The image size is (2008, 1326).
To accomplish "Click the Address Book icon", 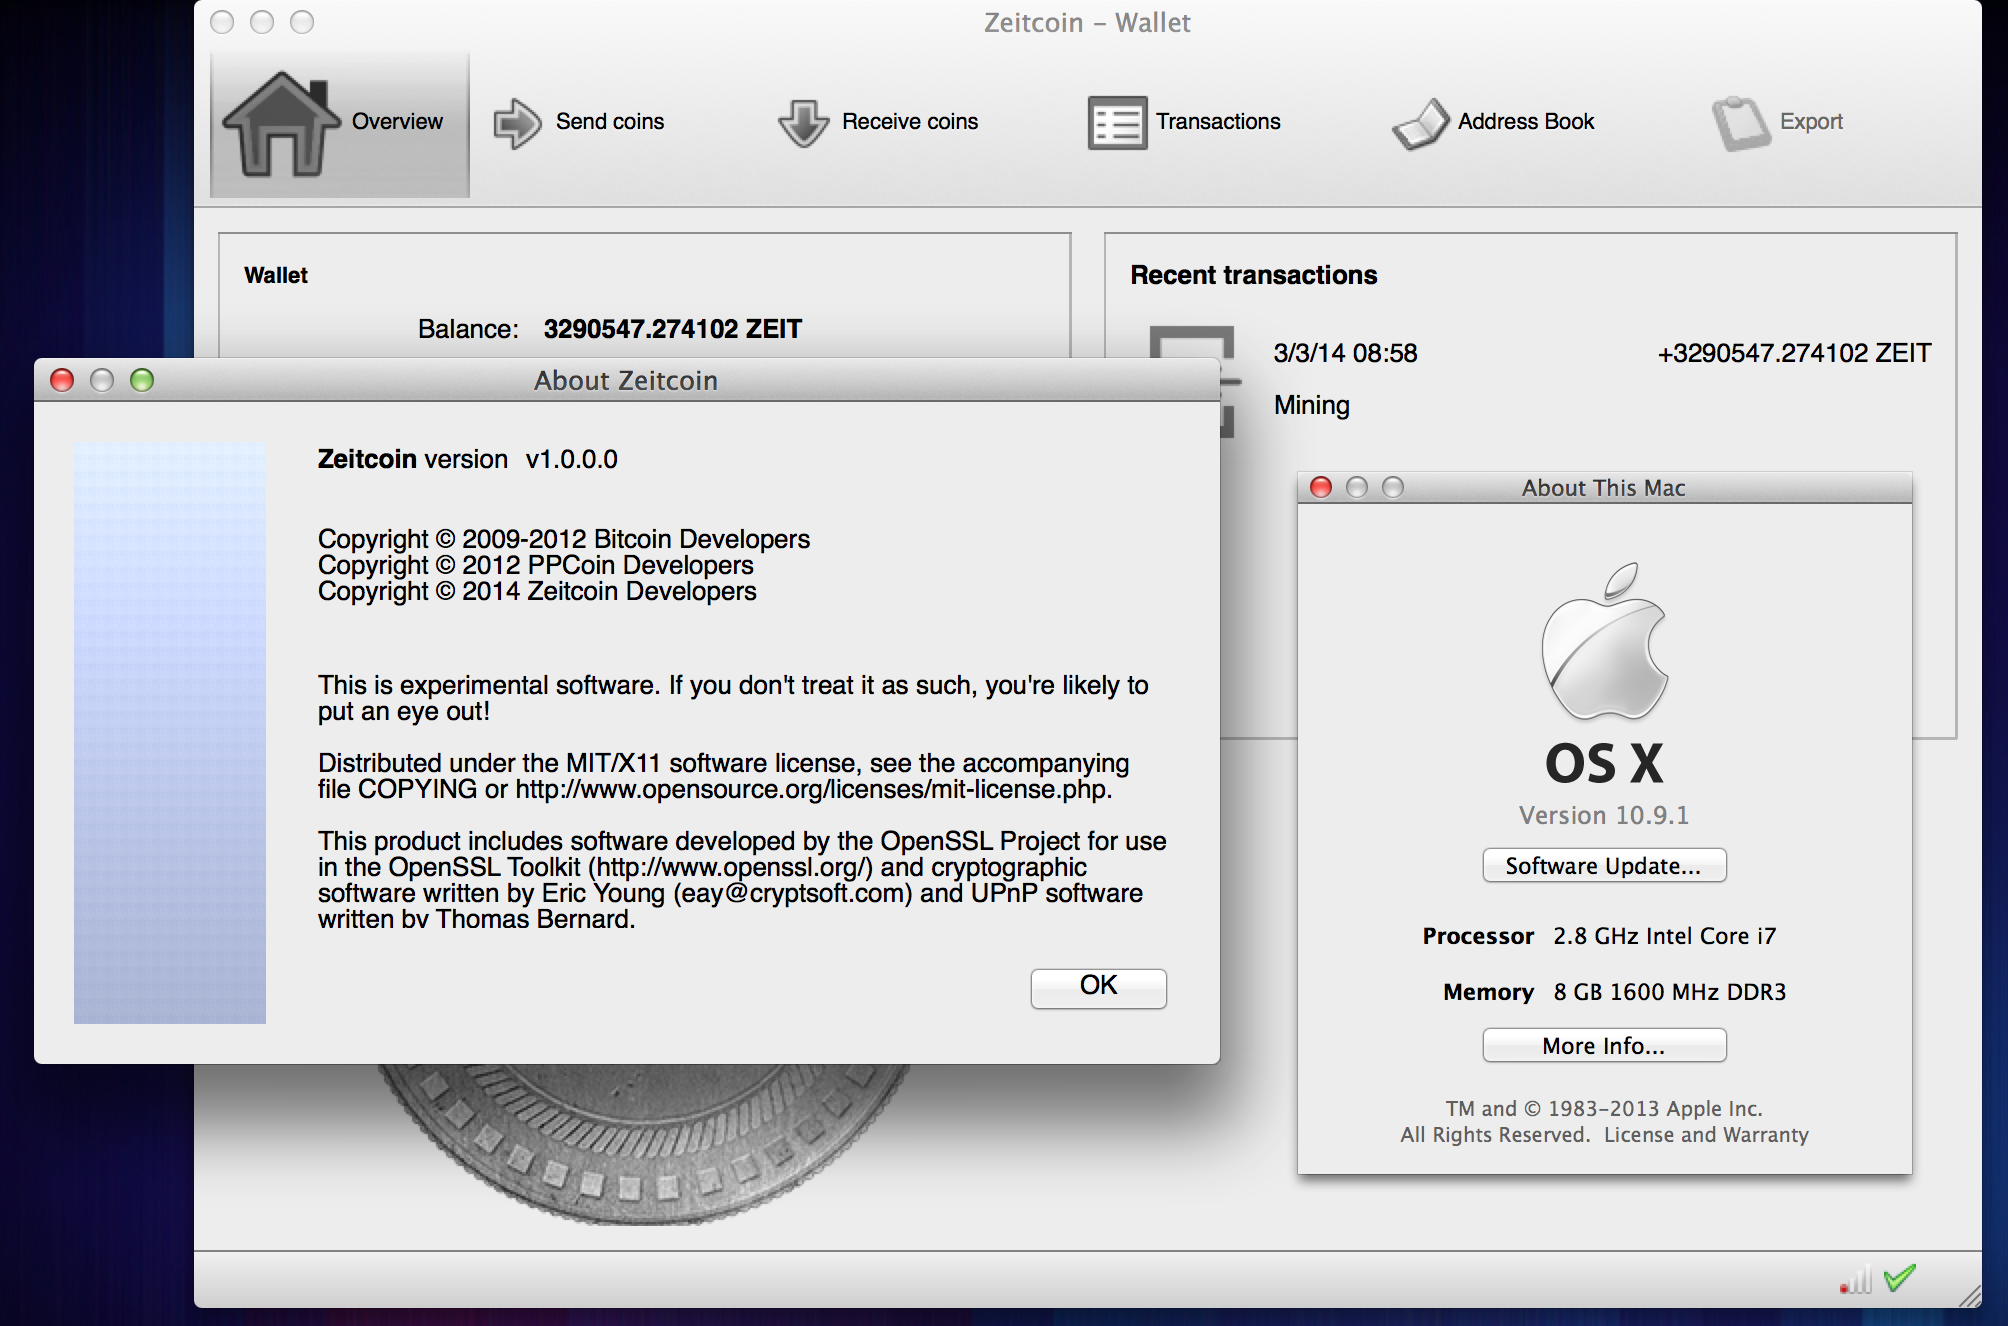I will [1420, 123].
